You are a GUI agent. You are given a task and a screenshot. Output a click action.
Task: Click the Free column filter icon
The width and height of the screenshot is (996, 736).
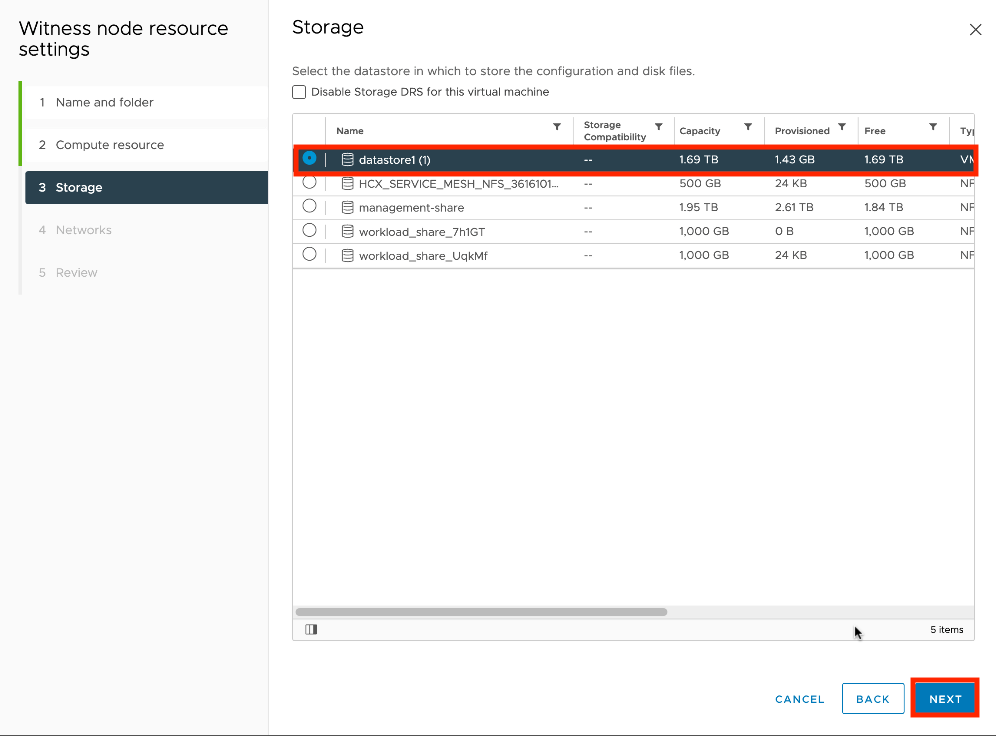point(933,127)
